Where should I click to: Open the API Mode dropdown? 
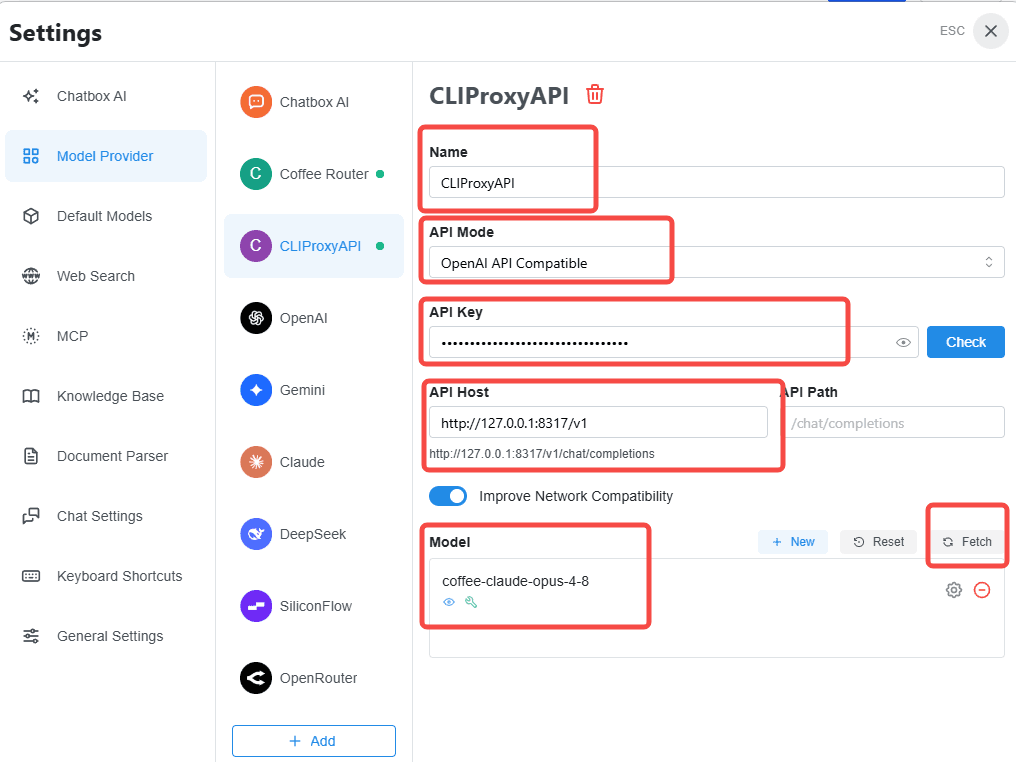(717, 262)
